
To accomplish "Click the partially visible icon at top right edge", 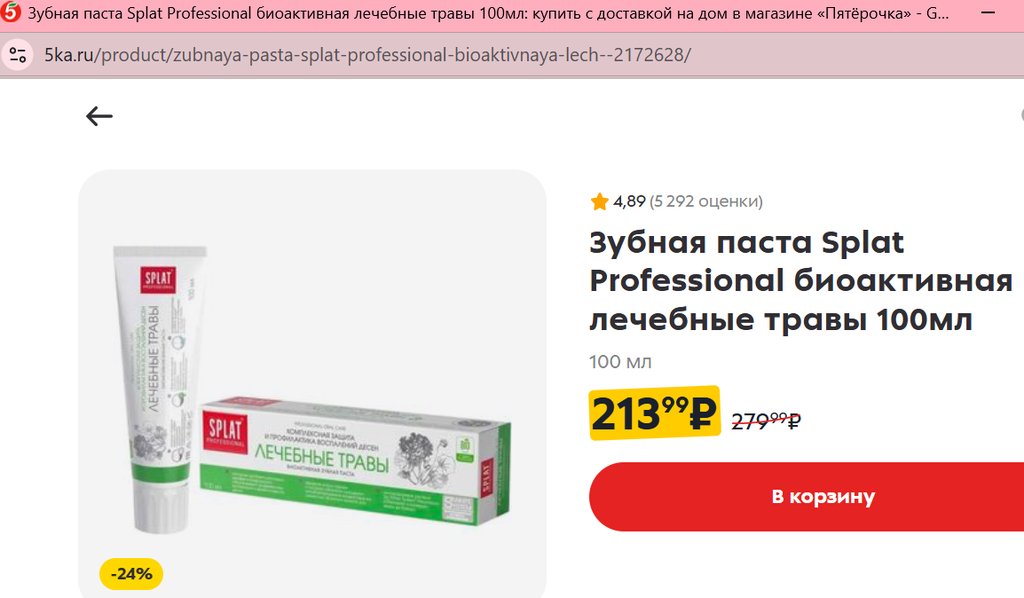I will pyautogui.click(x=1021, y=115).
